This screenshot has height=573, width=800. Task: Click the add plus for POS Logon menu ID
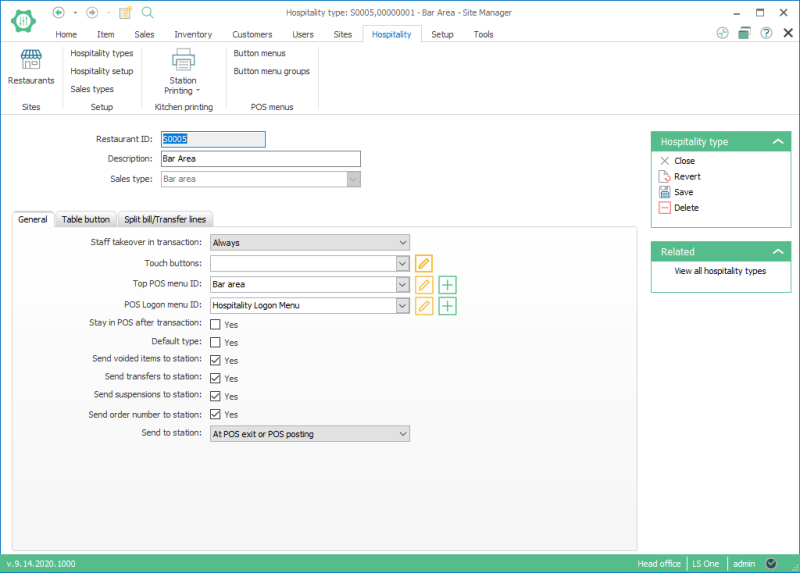click(x=447, y=306)
